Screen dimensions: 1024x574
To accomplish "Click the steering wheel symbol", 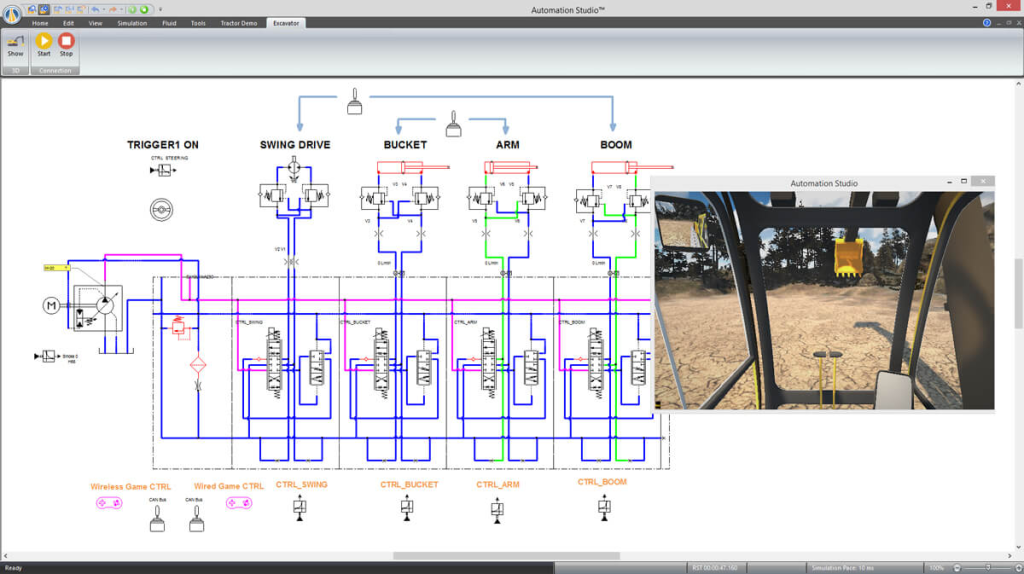I will pyautogui.click(x=161, y=210).
